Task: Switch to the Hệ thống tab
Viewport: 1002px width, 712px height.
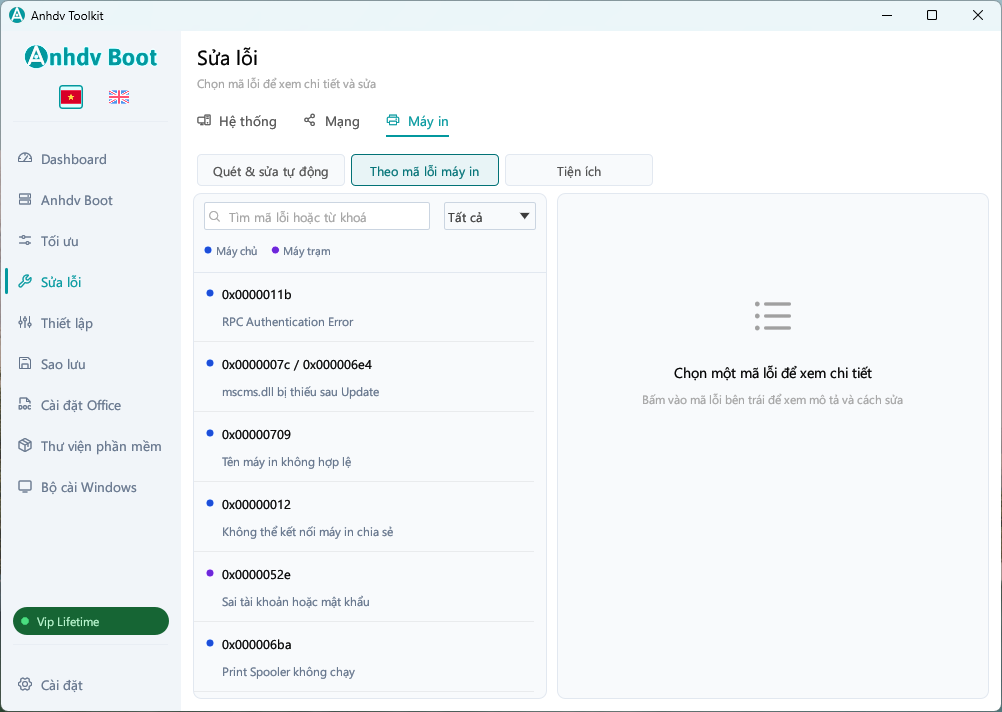Action: 237,121
